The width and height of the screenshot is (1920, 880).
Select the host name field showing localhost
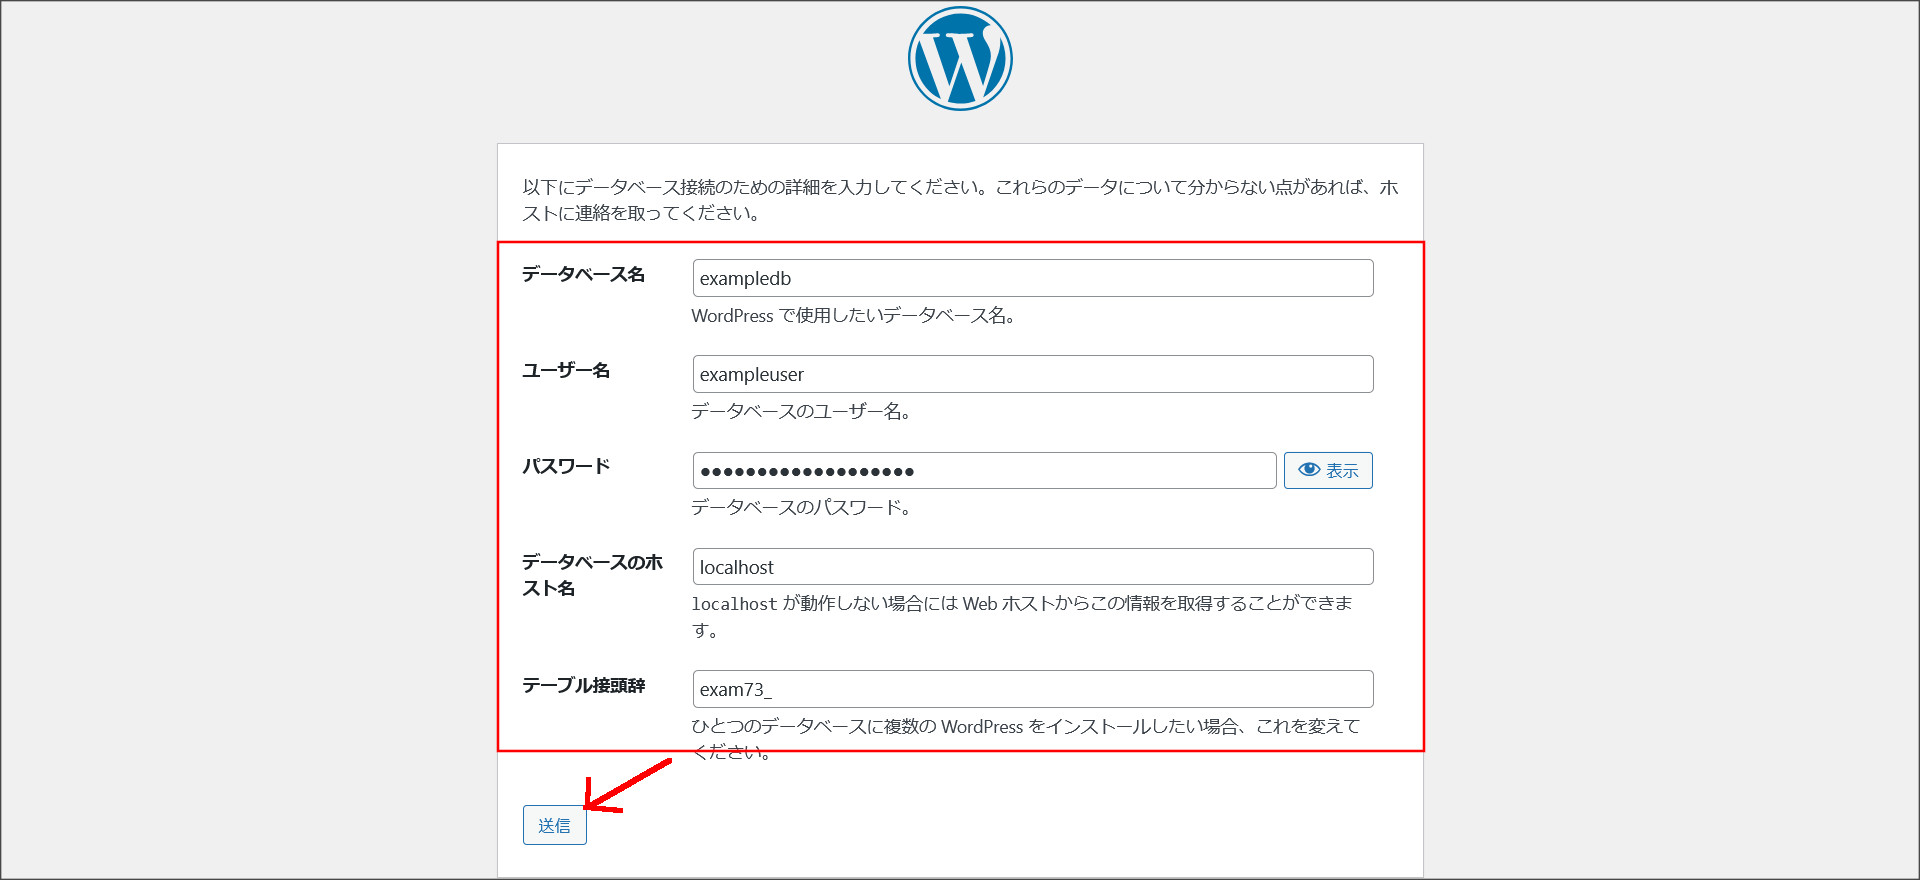pos(1032,567)
